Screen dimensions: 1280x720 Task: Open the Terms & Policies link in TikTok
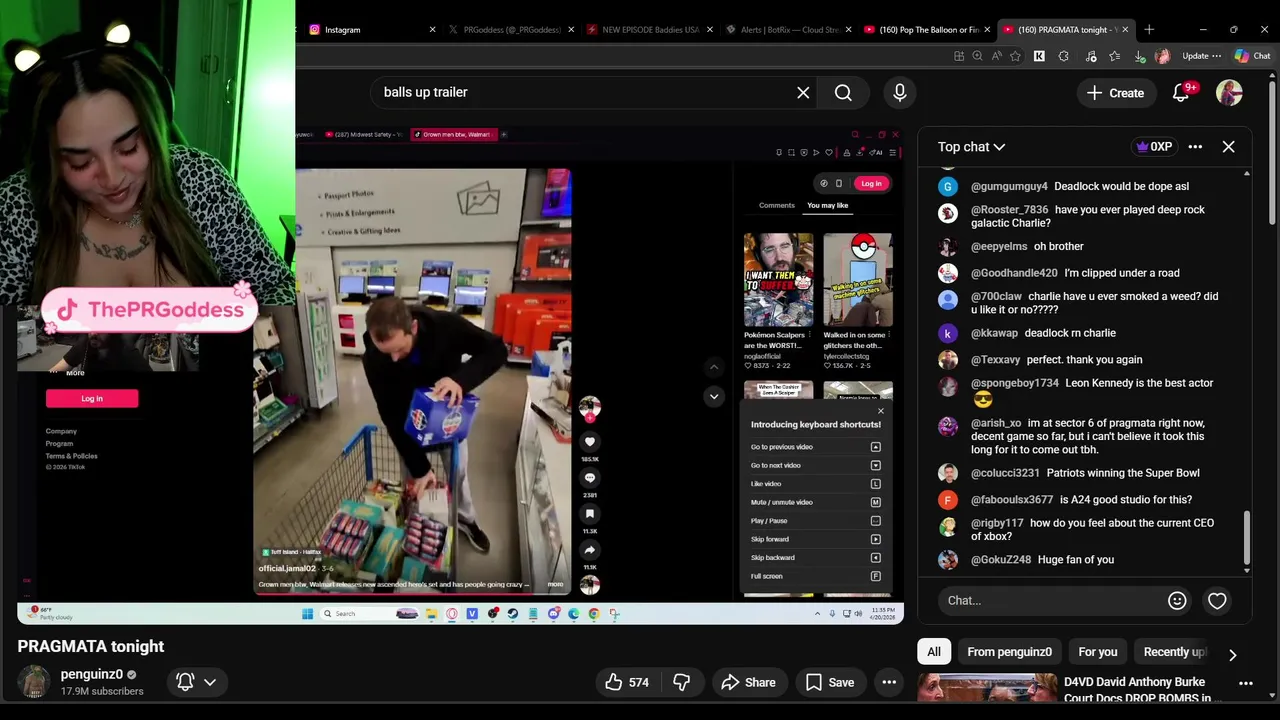[x=72, y=456]
